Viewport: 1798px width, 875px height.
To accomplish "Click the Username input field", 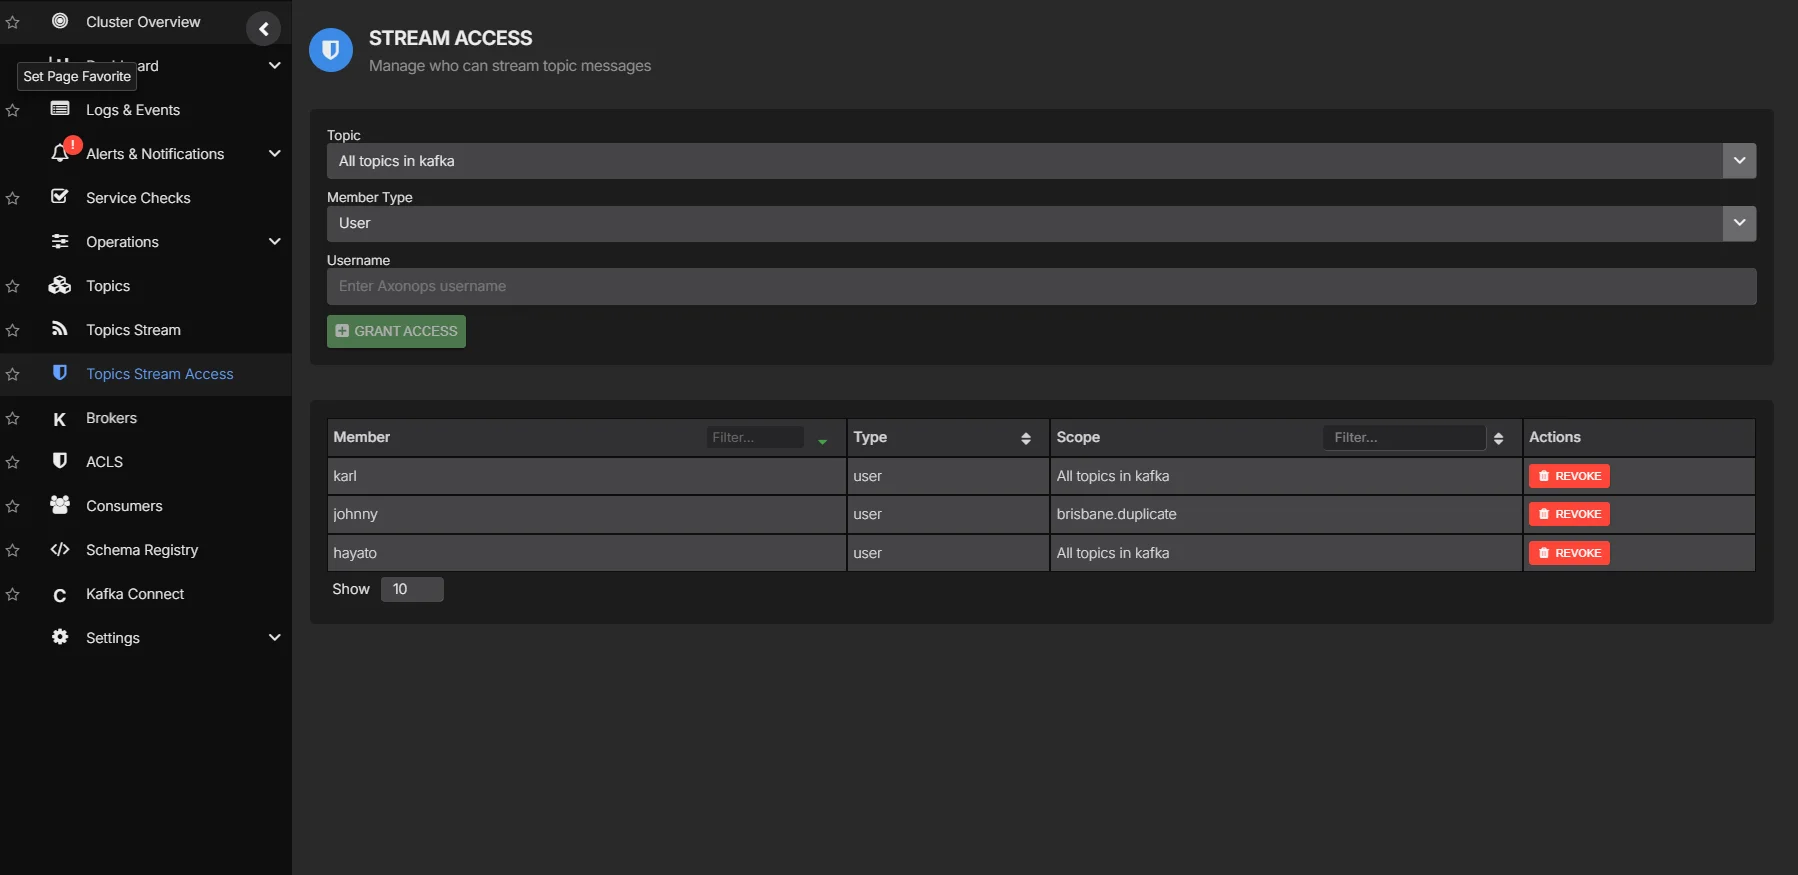I will coord(1040,287).
